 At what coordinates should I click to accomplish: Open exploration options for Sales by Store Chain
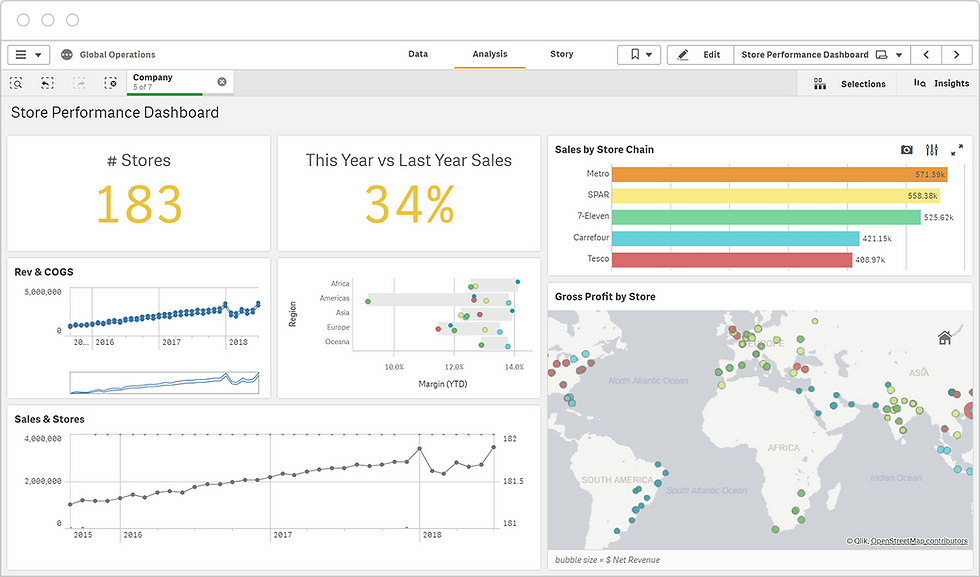931,150
